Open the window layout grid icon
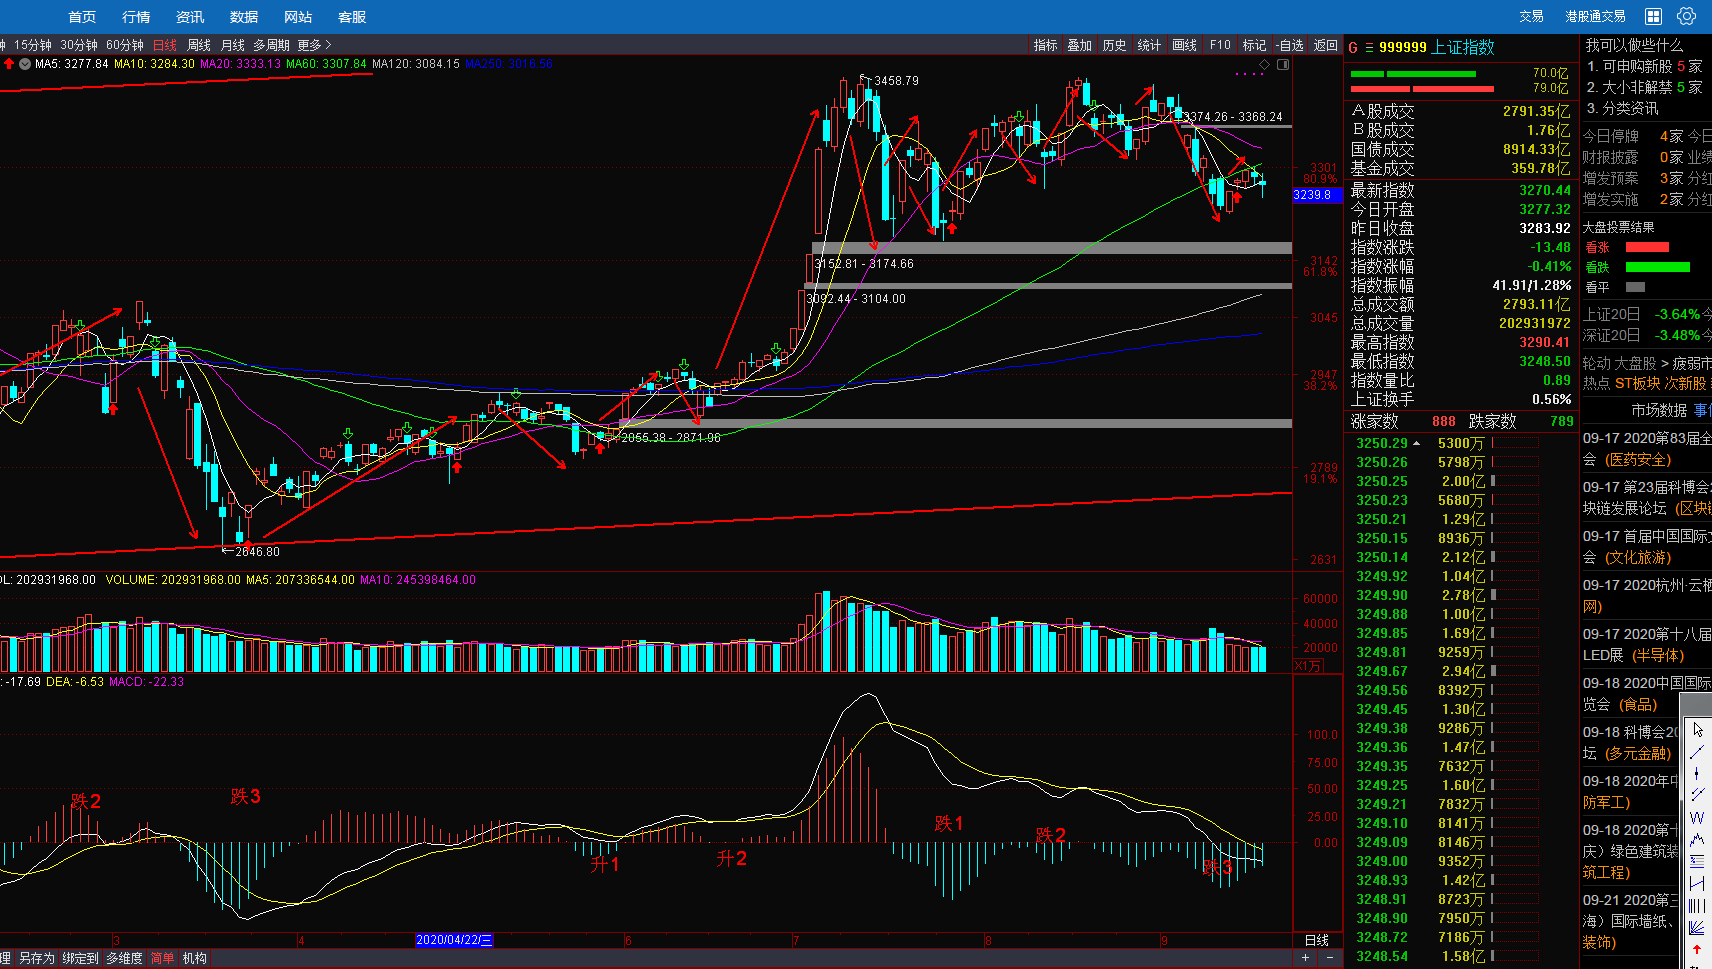The height and width of the screenshot is (969, 1712). coord(1654,16)
